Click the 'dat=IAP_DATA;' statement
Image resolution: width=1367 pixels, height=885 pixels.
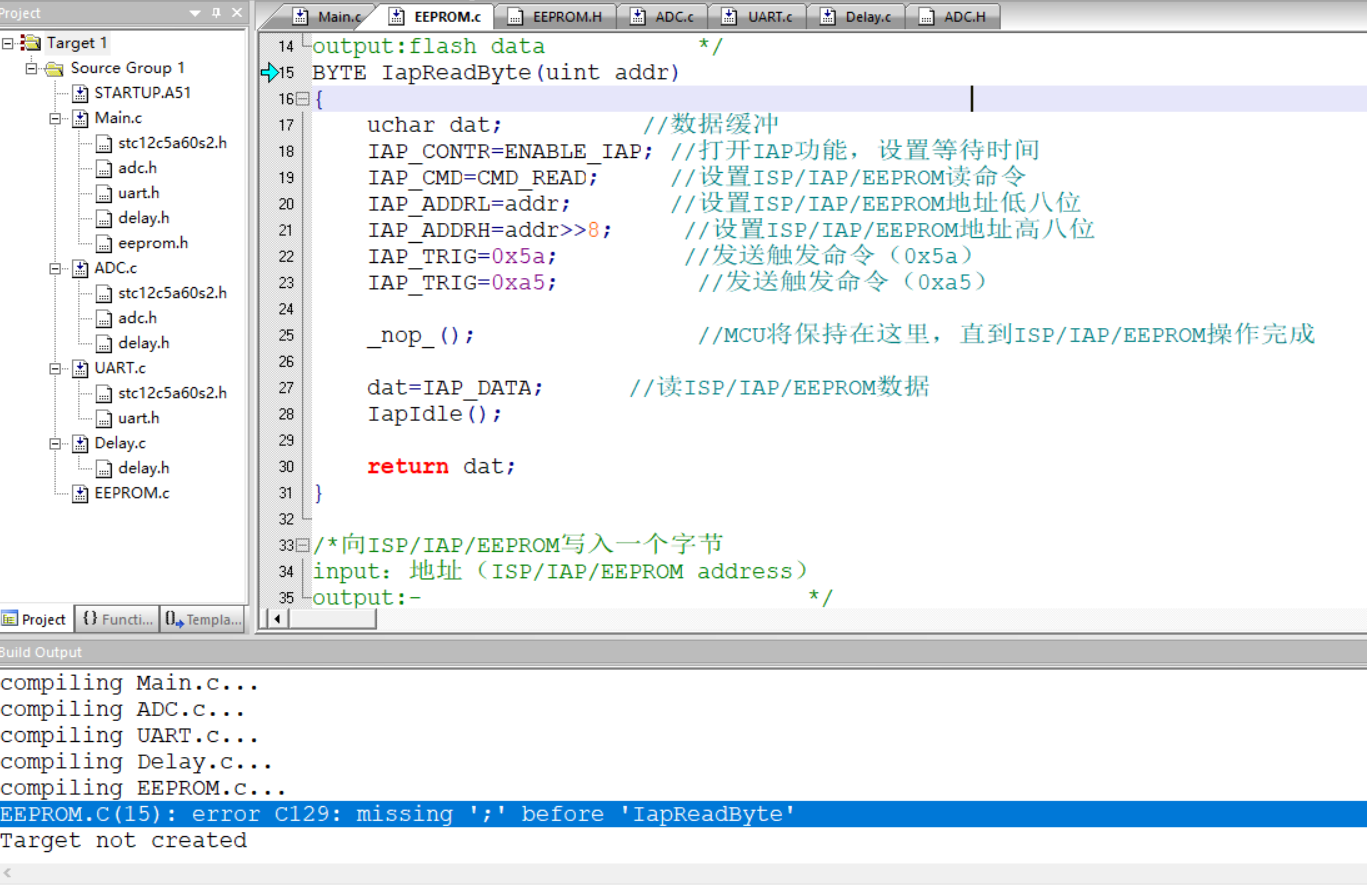coord(455,388)
